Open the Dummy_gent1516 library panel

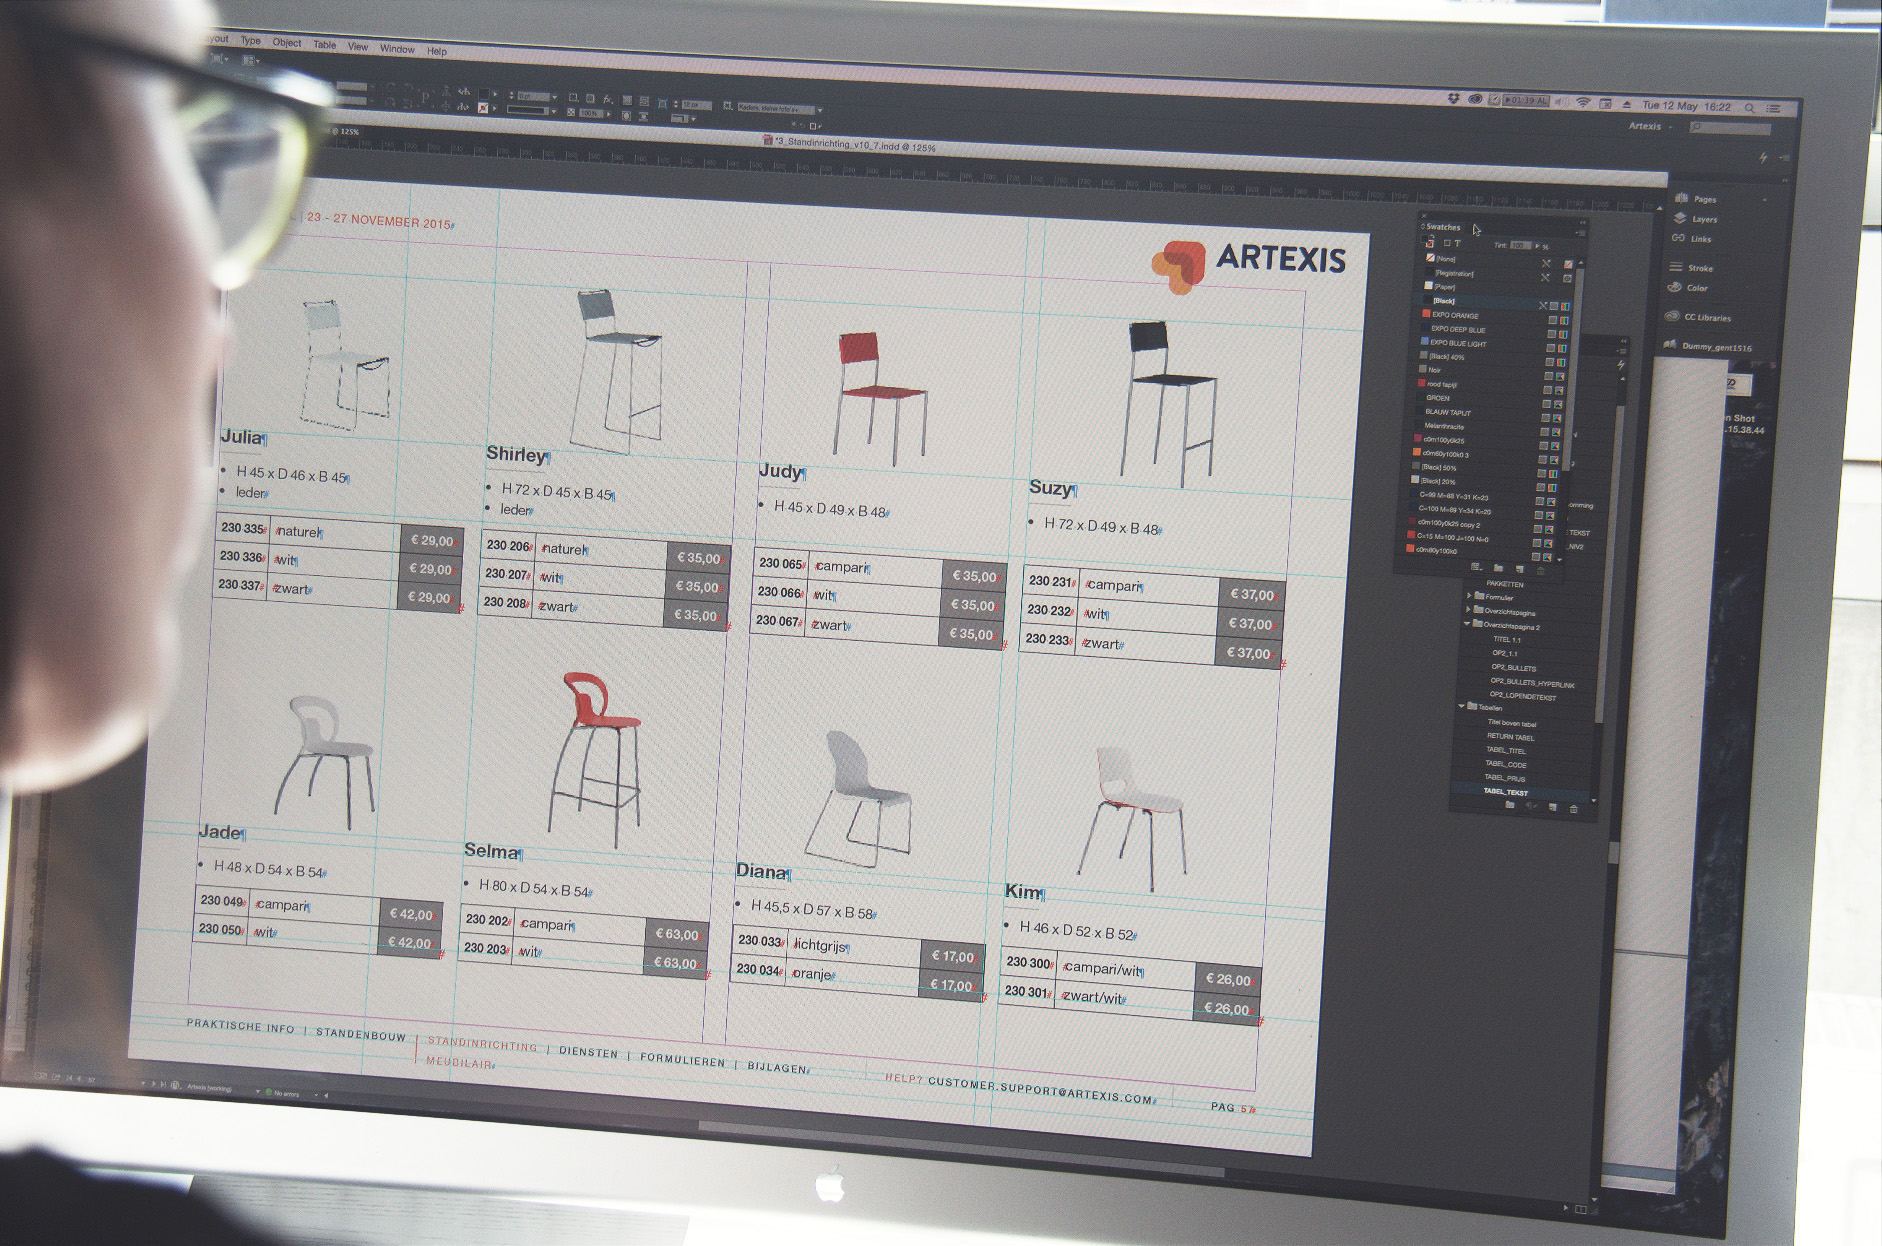click(x=1708, y=347)
